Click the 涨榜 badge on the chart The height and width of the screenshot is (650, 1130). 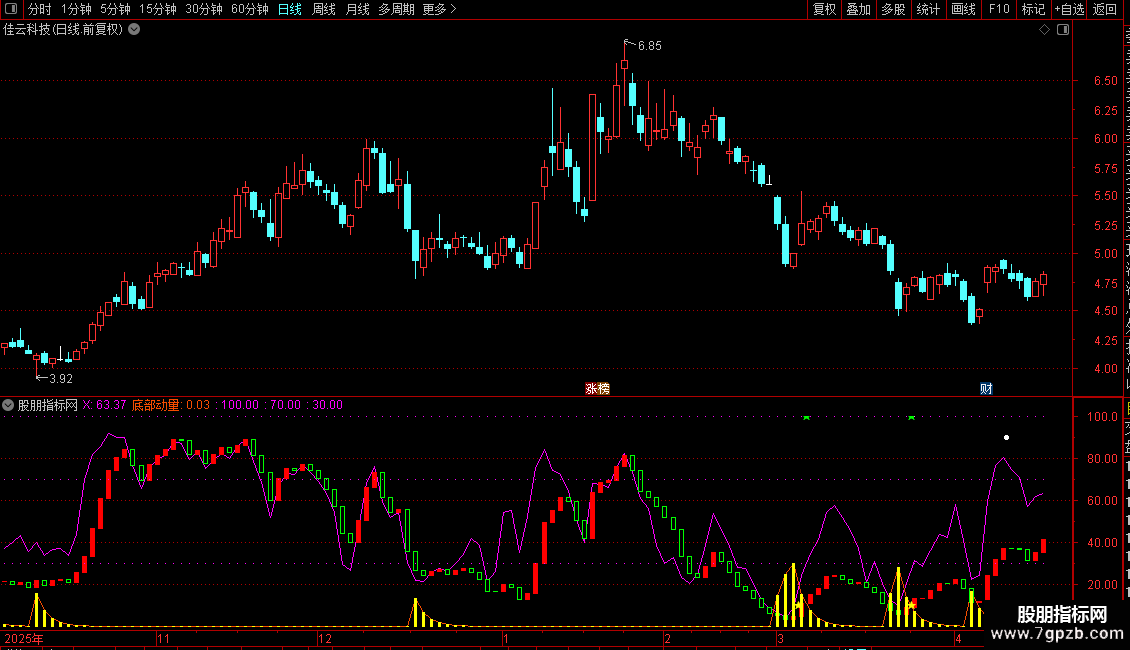[597, 388]
